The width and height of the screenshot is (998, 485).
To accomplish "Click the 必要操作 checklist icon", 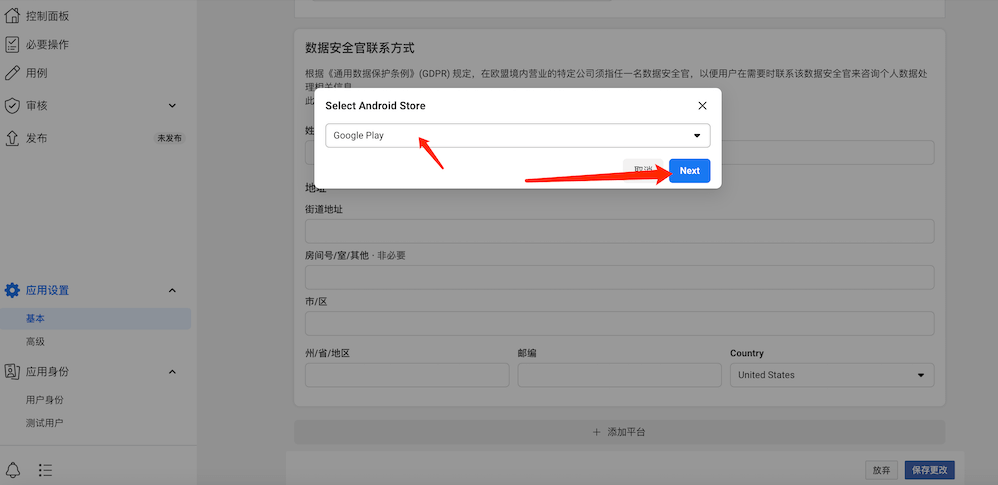I will pos(12,44).
